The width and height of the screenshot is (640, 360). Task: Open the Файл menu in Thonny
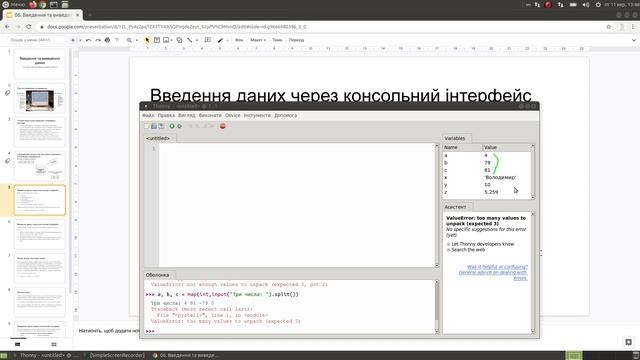148,116
